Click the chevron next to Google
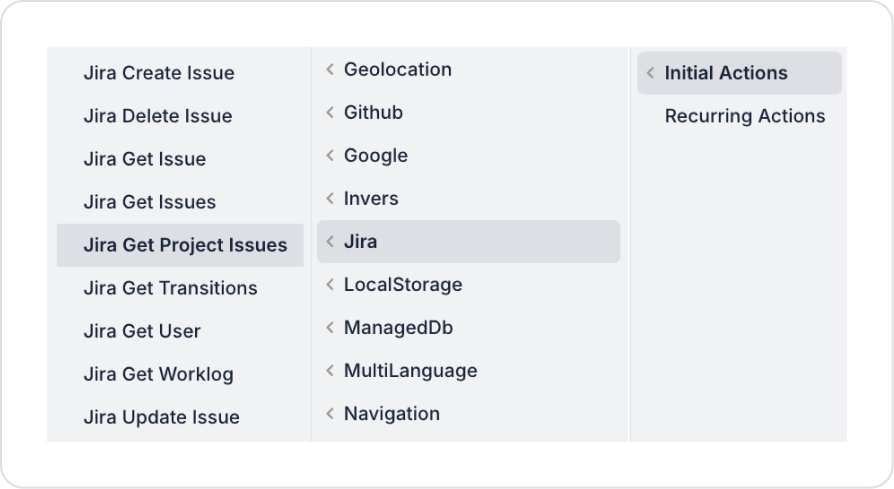This screenshot has height=489, width=894. (x=330, y=156)
